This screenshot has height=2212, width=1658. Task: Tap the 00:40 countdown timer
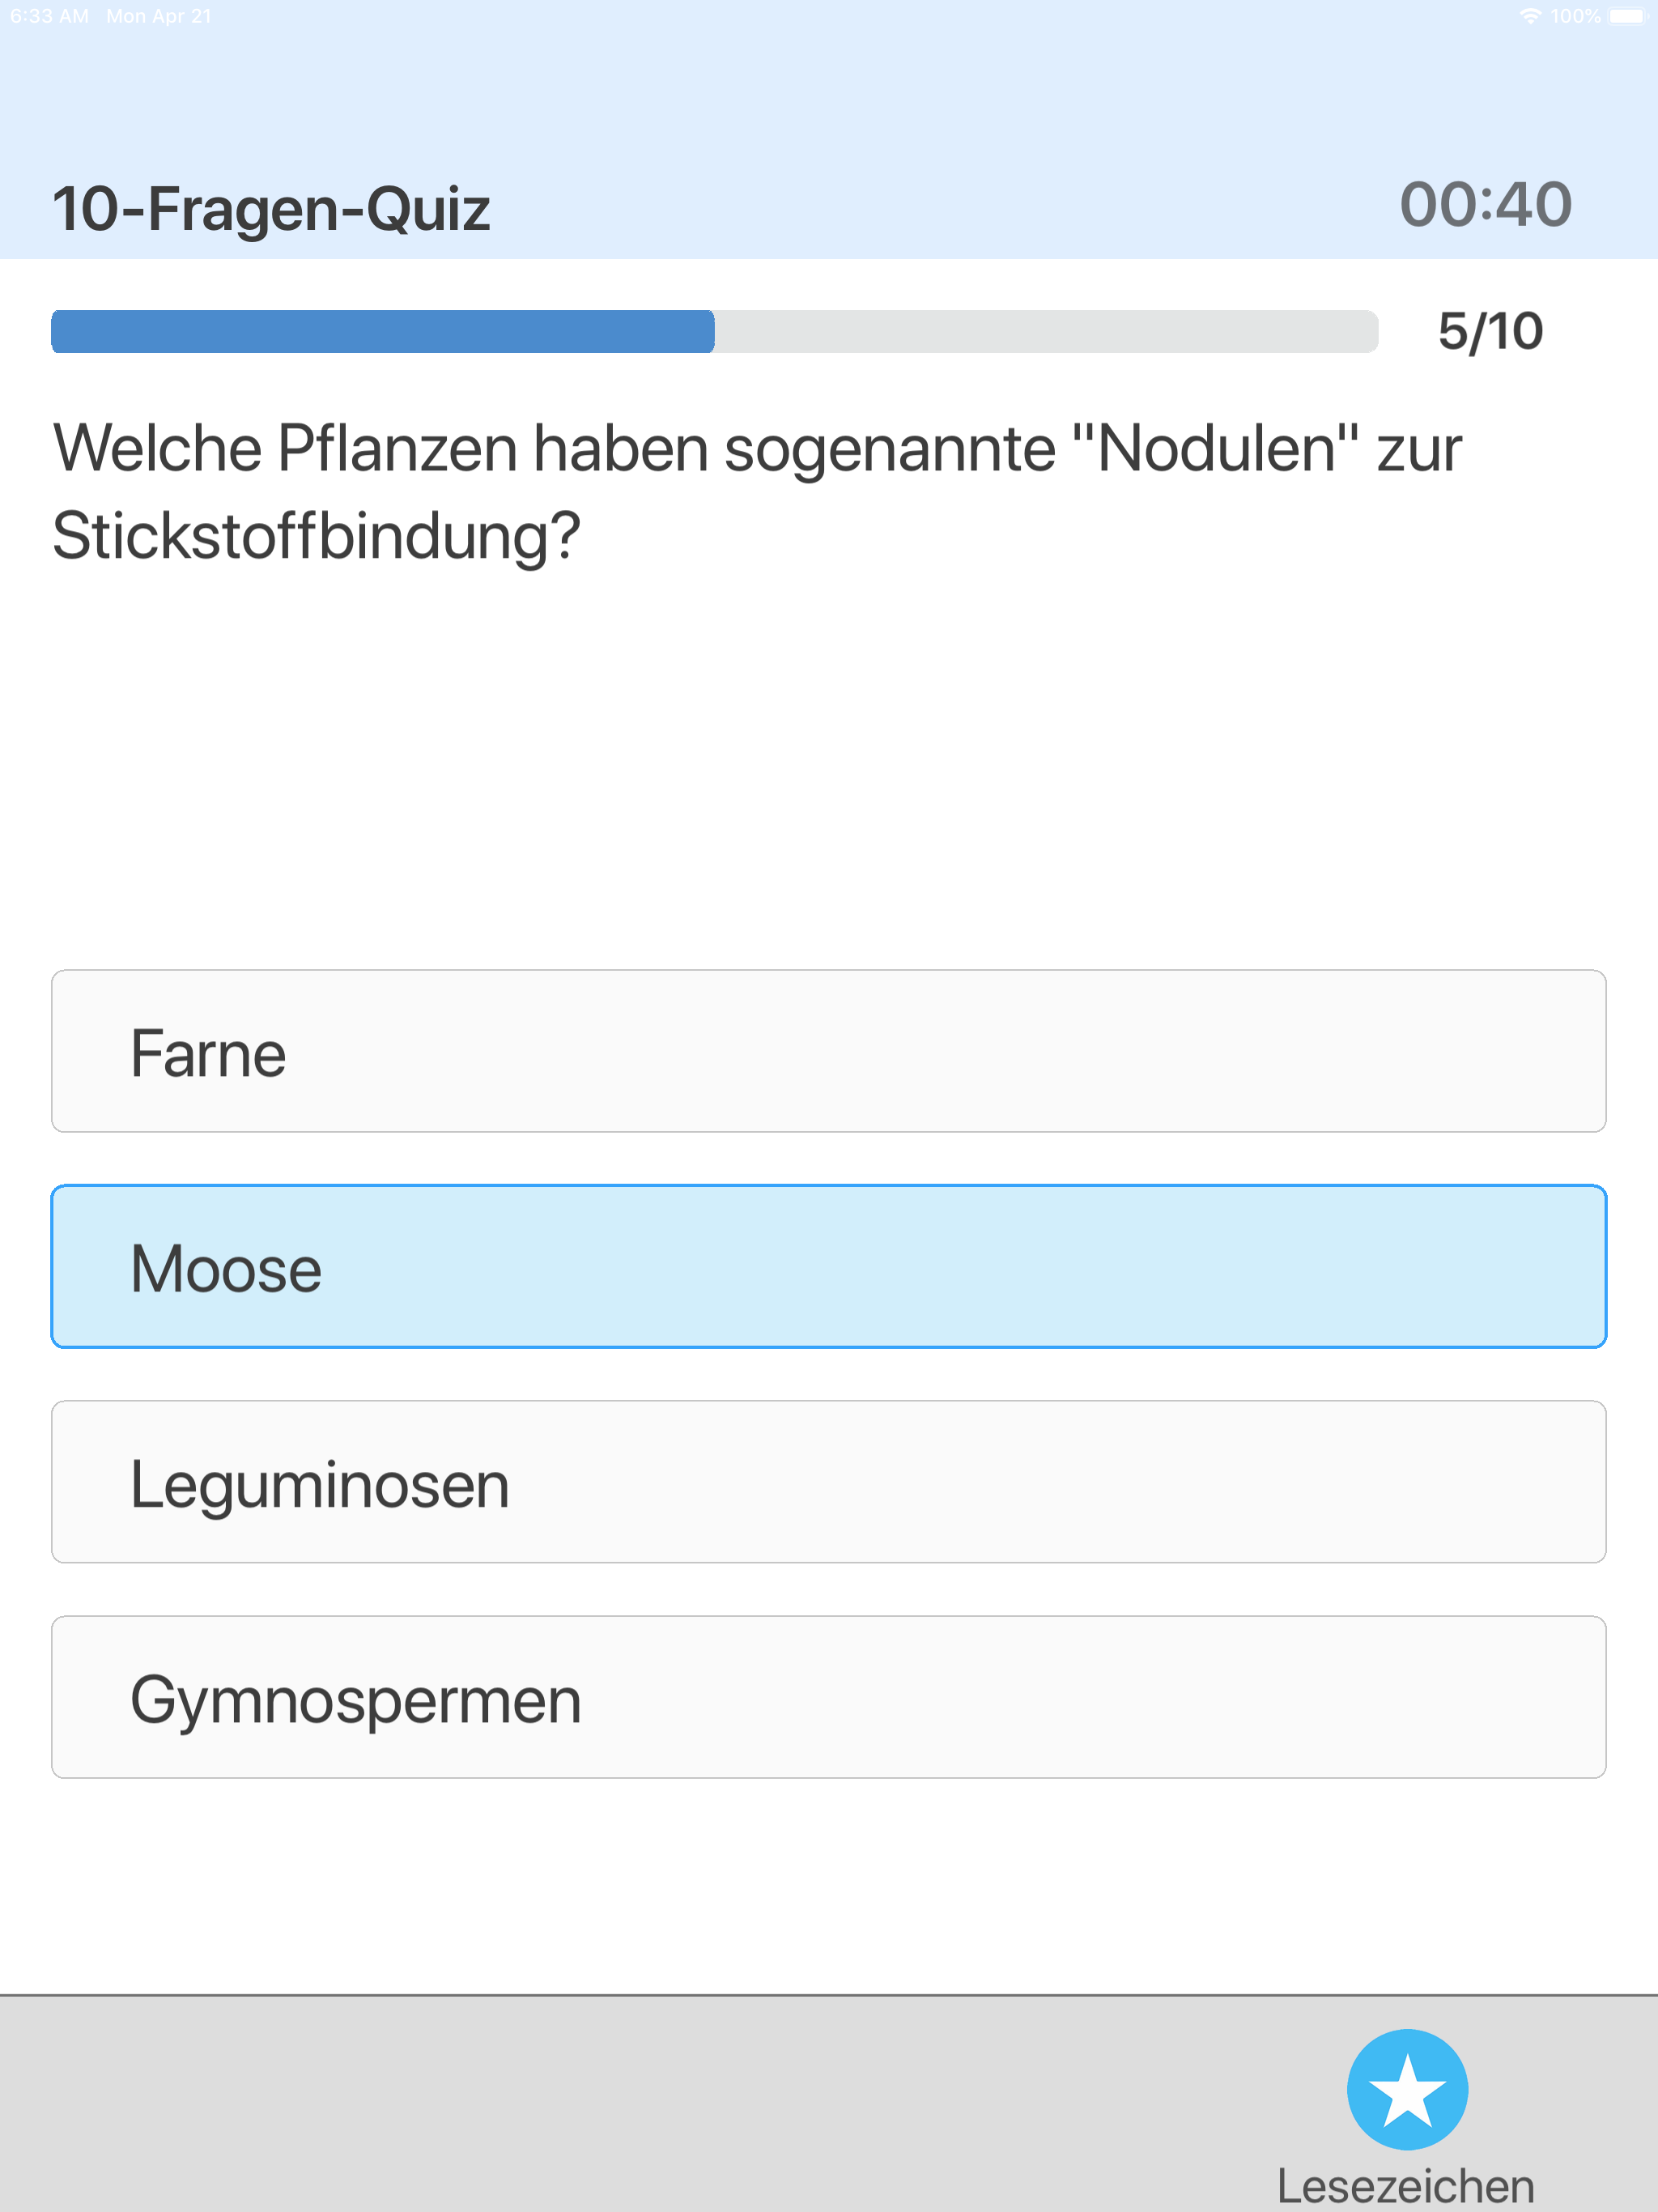[1486, 205]
